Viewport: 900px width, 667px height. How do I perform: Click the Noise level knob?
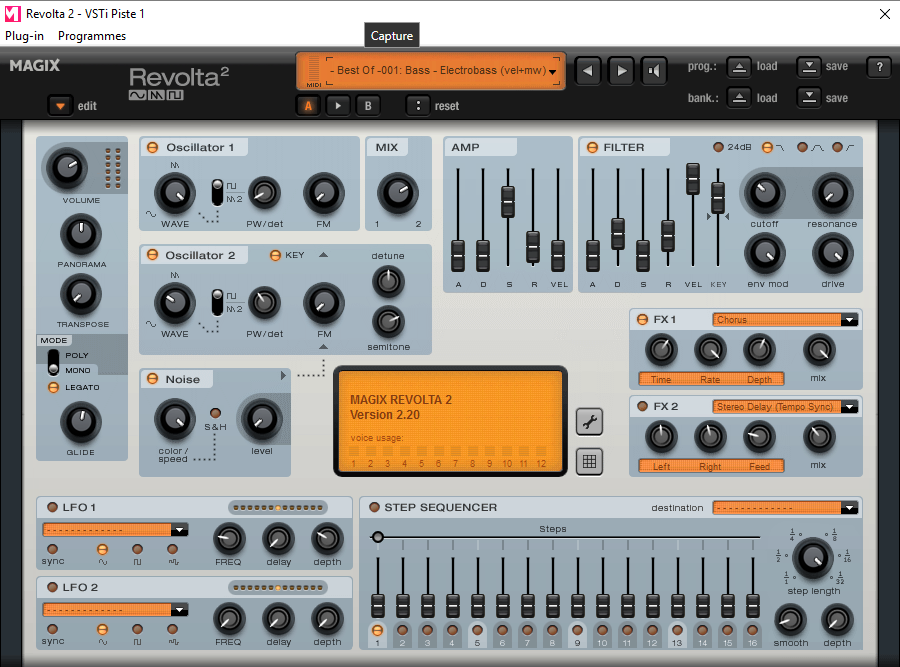tap(261, 420)
